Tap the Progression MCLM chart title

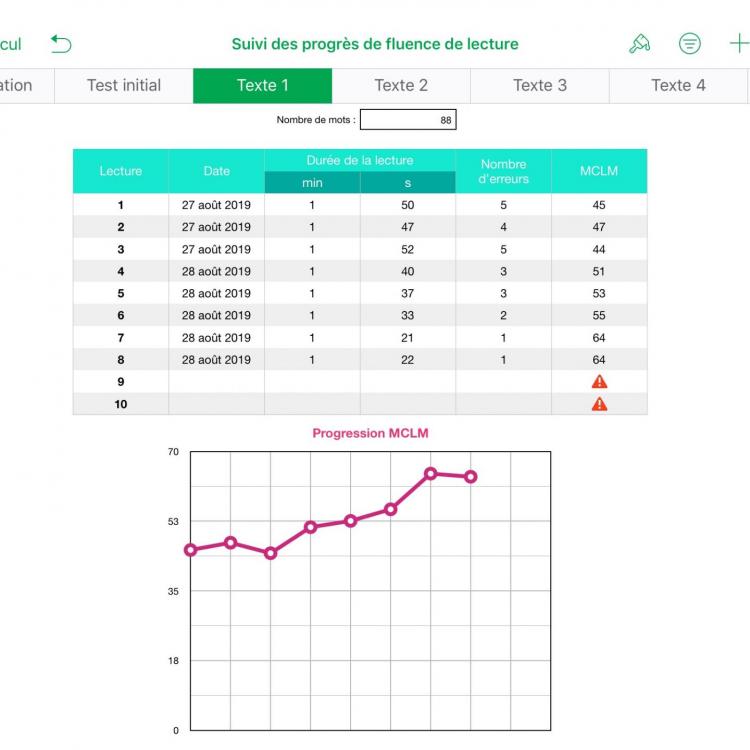370,433
